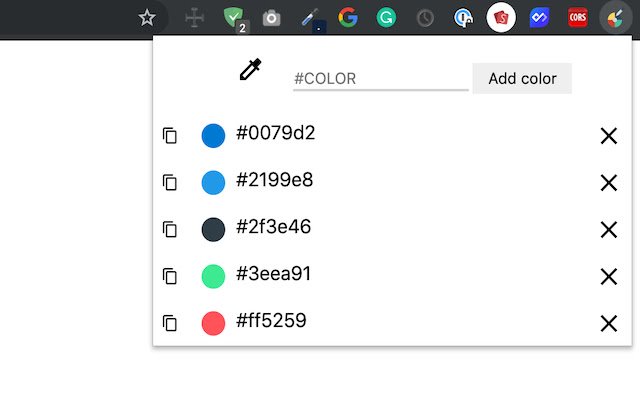Click the #ff5259 hex text
This screenshot has height=400, width=640.
pyautogui.click(x=271, y=321)
